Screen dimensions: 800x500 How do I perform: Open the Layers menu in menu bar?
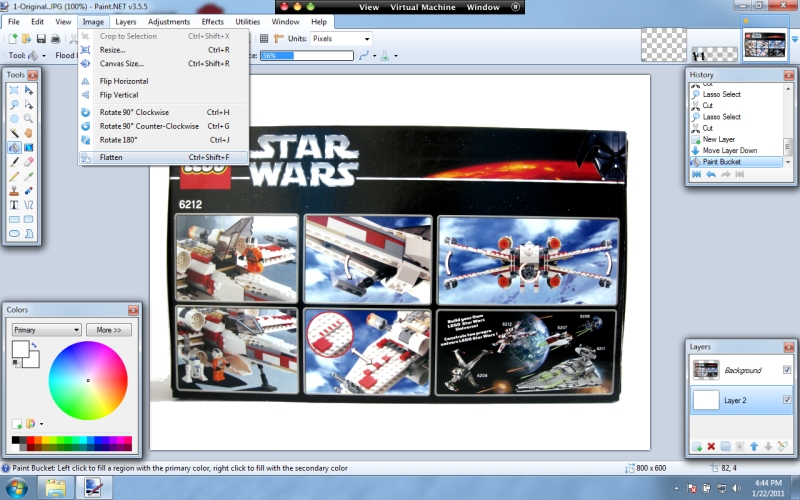pyautogui.click(x=126, y=22)
